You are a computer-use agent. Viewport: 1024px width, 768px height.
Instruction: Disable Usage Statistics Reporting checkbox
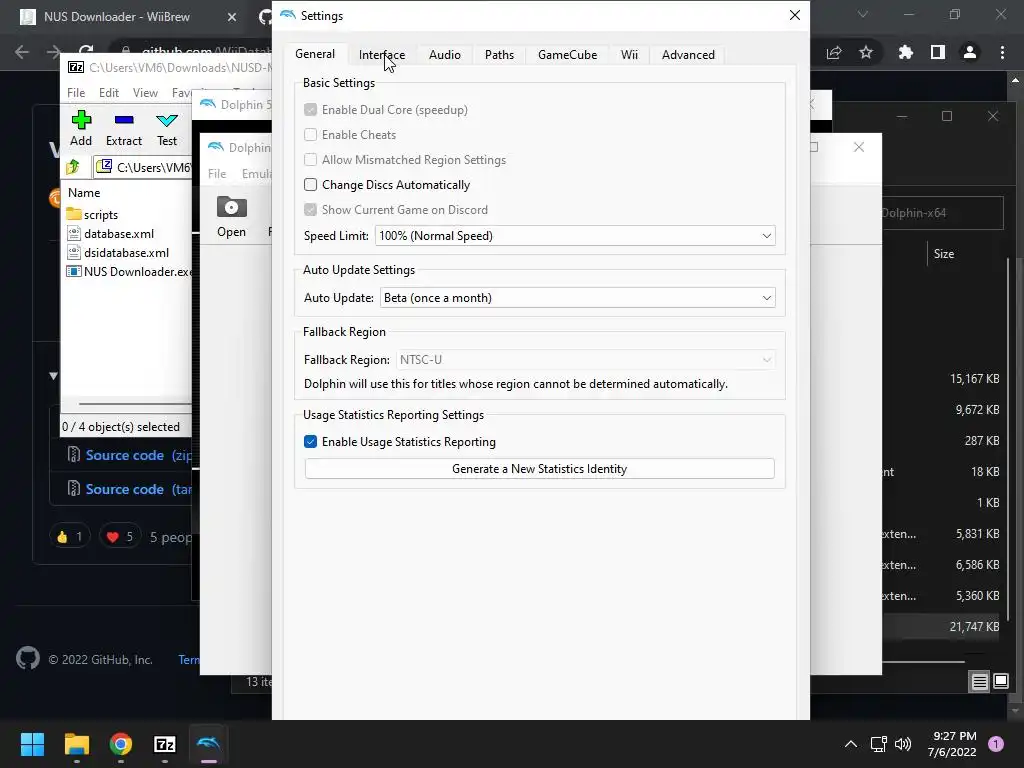point(310,442)
